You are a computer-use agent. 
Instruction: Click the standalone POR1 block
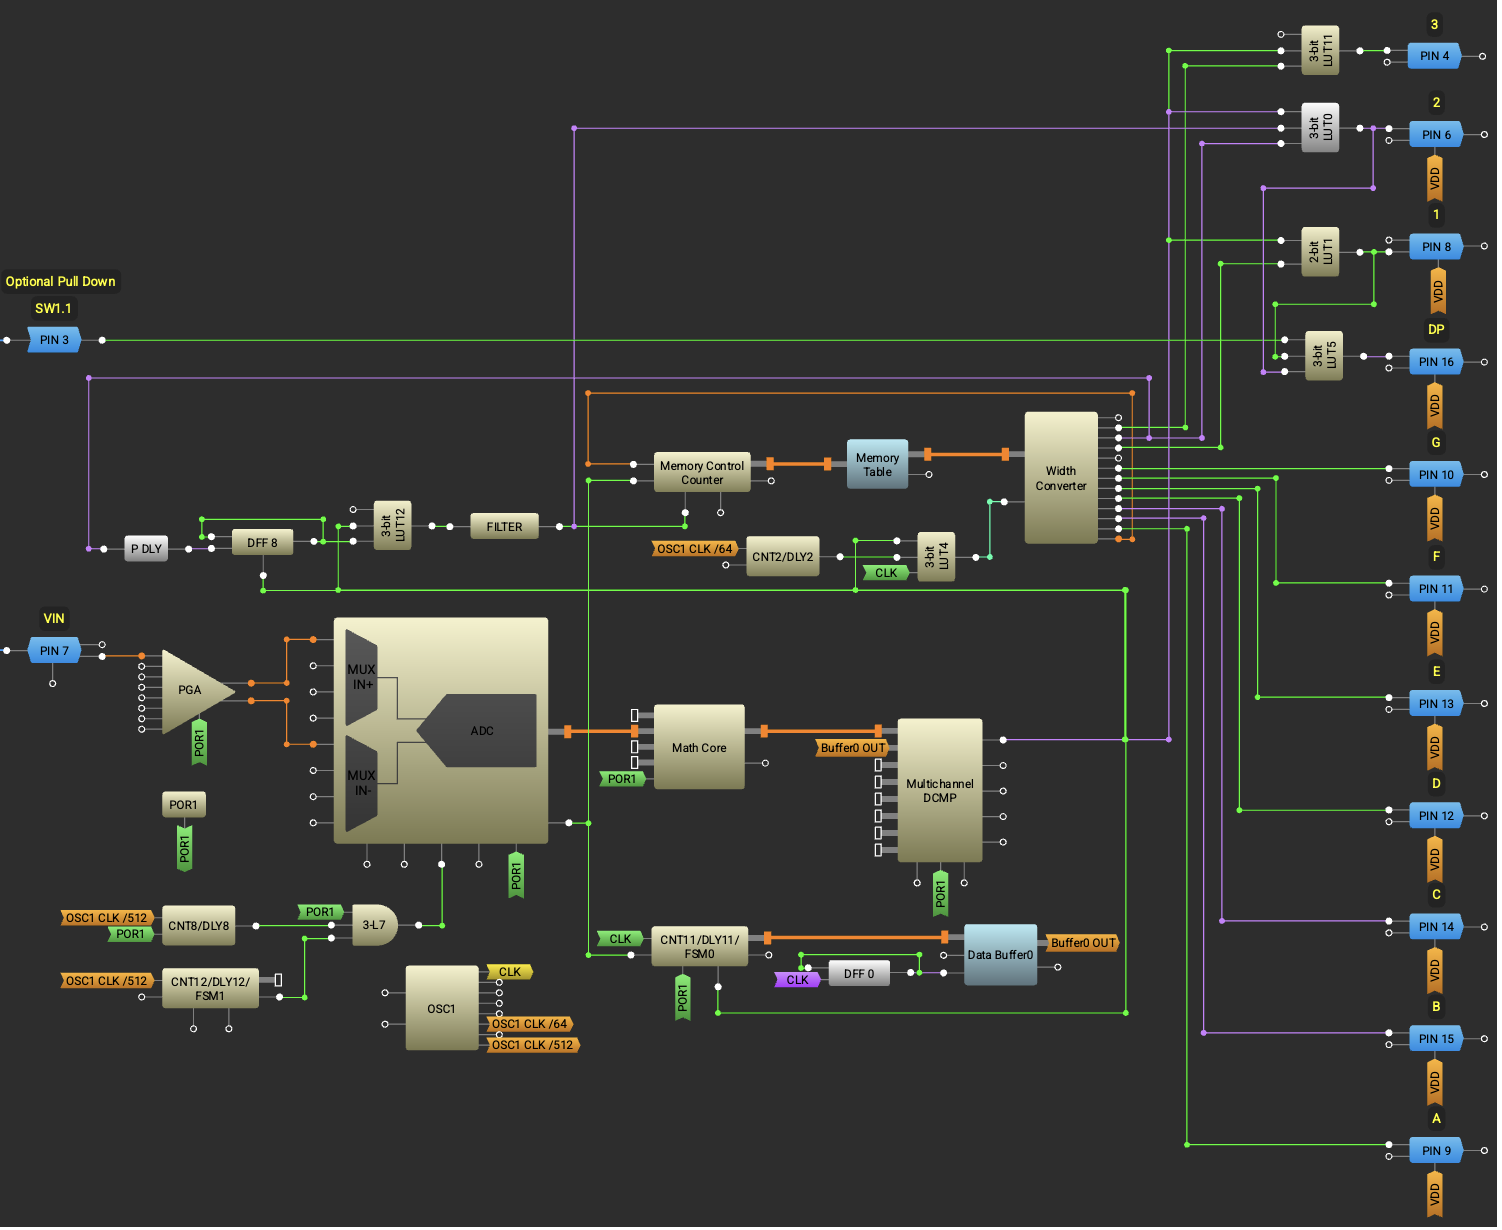coord(183,805)
